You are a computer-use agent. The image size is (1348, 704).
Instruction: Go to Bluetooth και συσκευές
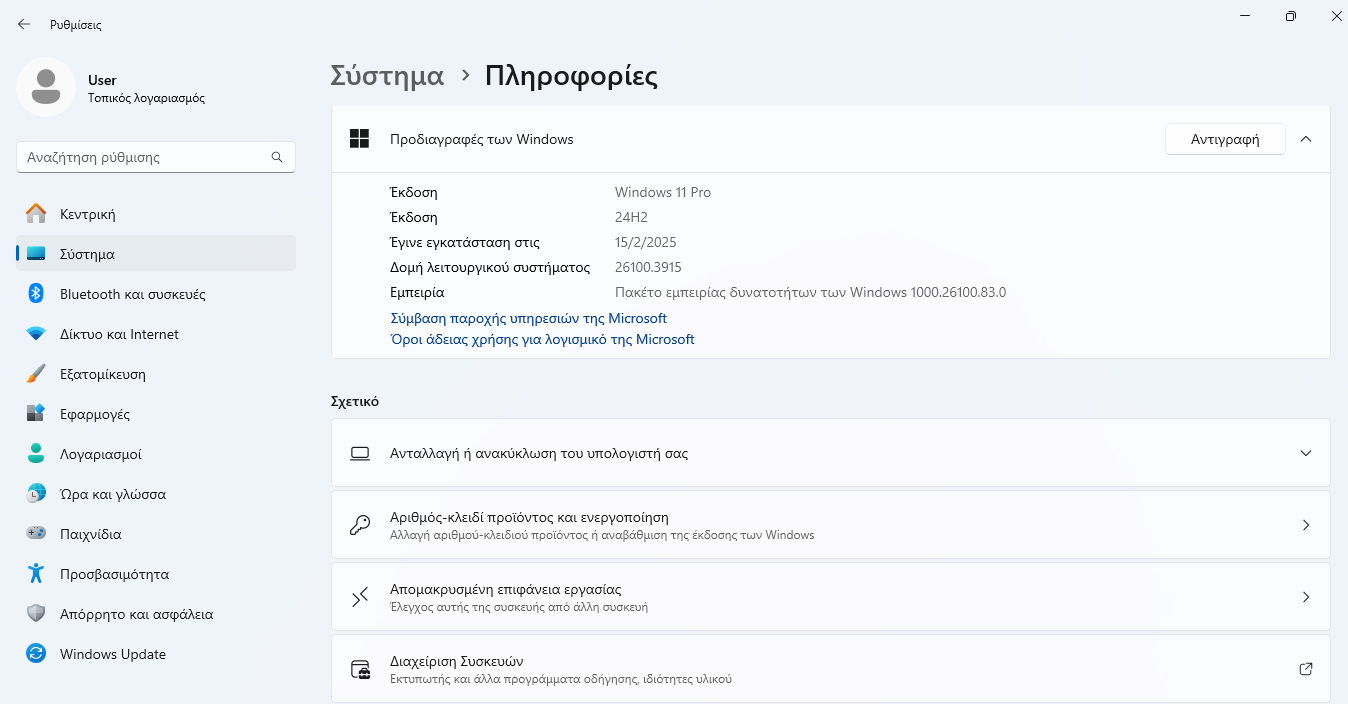[156, 294]
